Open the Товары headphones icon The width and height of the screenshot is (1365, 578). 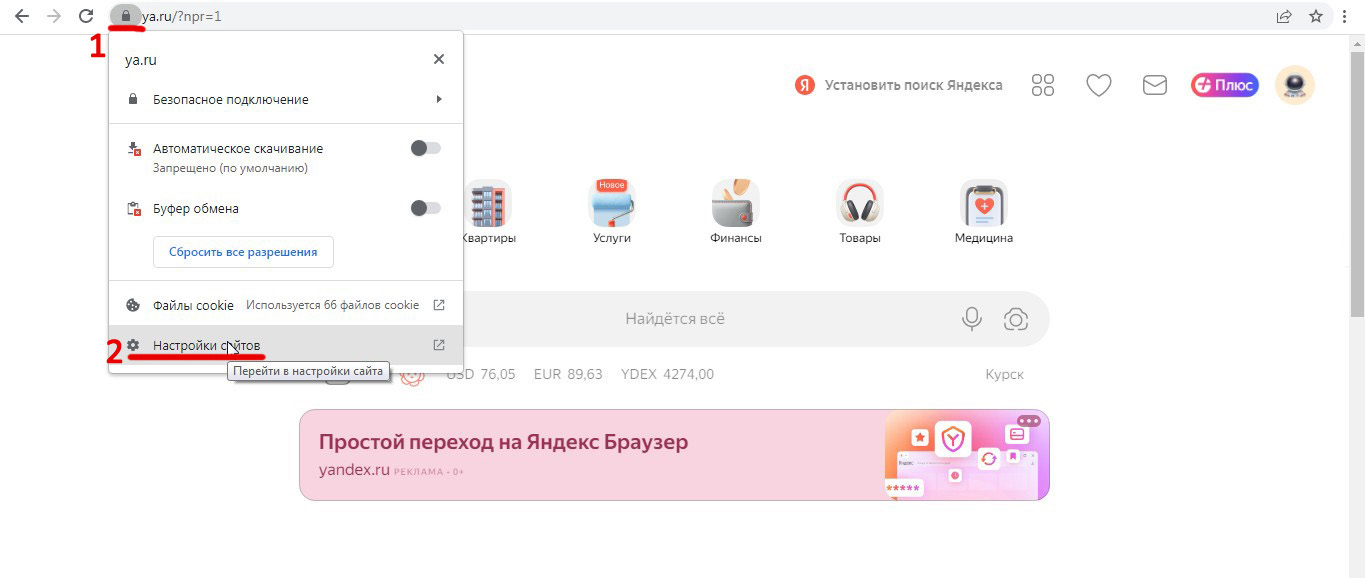pos(859,203)
